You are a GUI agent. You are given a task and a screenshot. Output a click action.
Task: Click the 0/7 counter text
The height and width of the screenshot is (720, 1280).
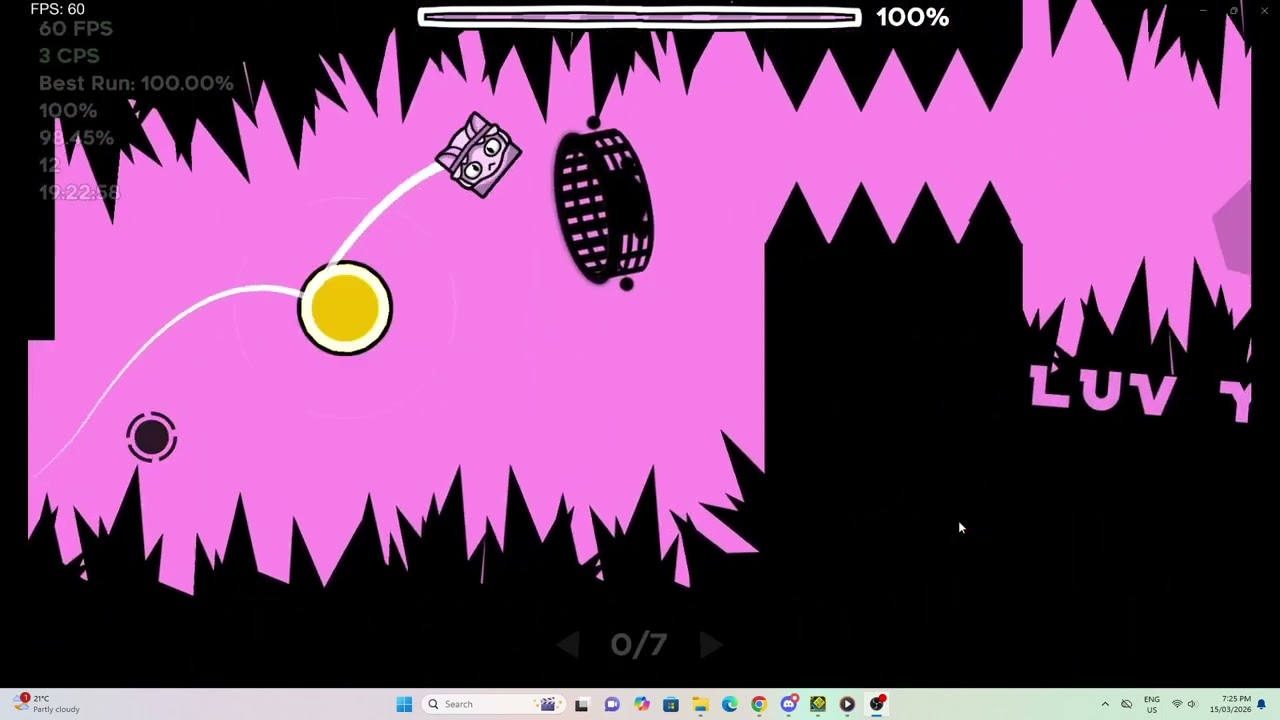(x=639, y=645)
